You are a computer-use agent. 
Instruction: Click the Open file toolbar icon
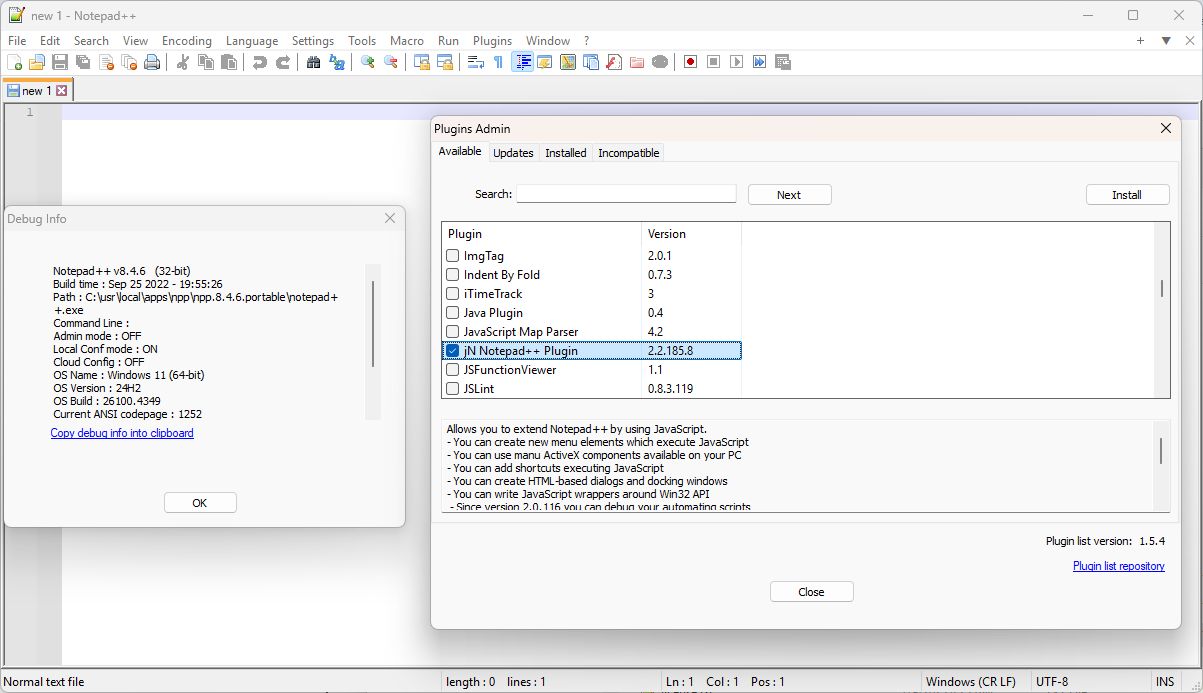(x=37, y=62)
